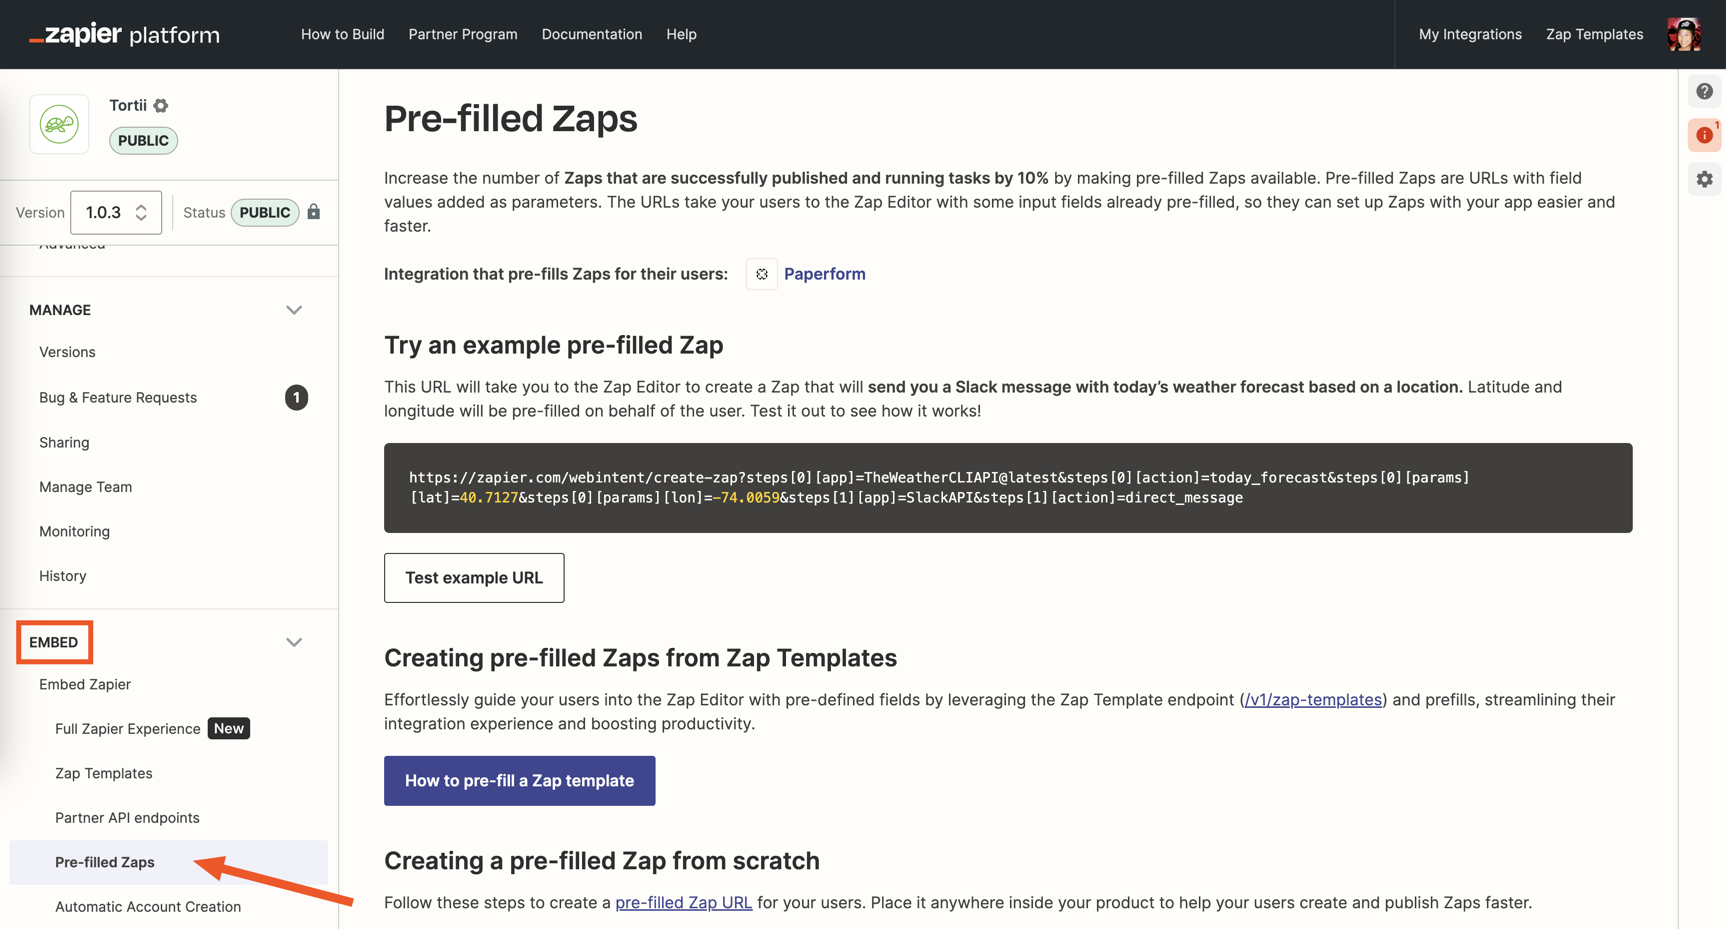The height and width of the screenshot is (929, 1726).
Task: Collapse the EMBED section chevron
Action: point(294,642)
